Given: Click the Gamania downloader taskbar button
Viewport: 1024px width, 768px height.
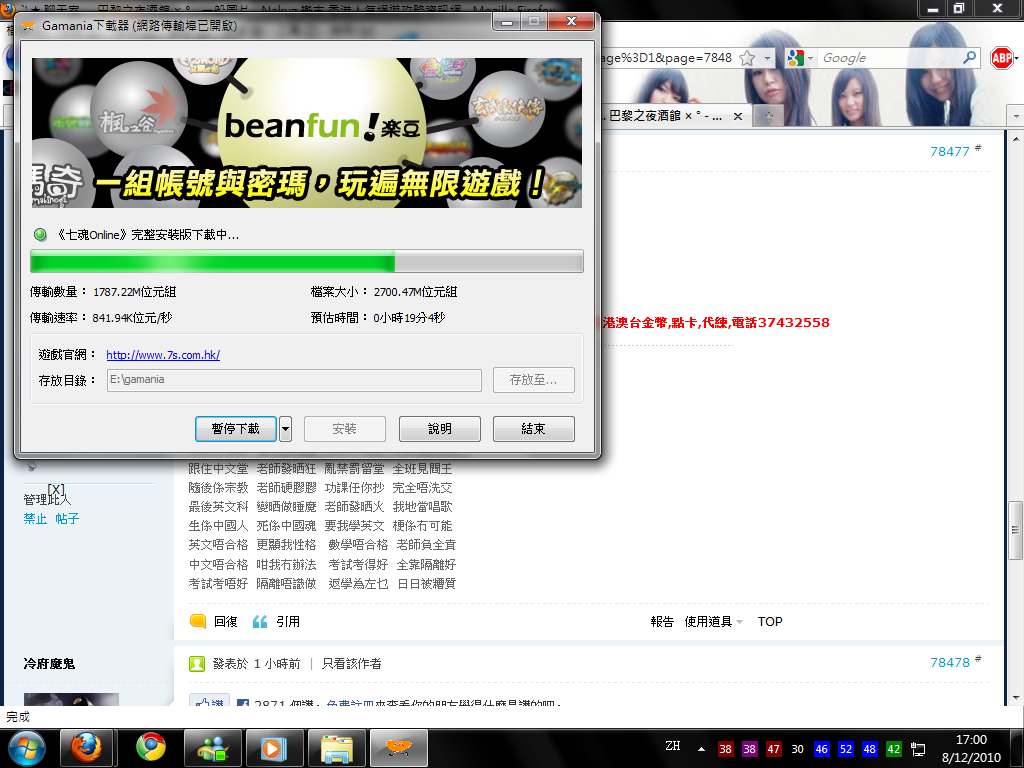Looking at the screenshot, I should click(x=399, y=748).
